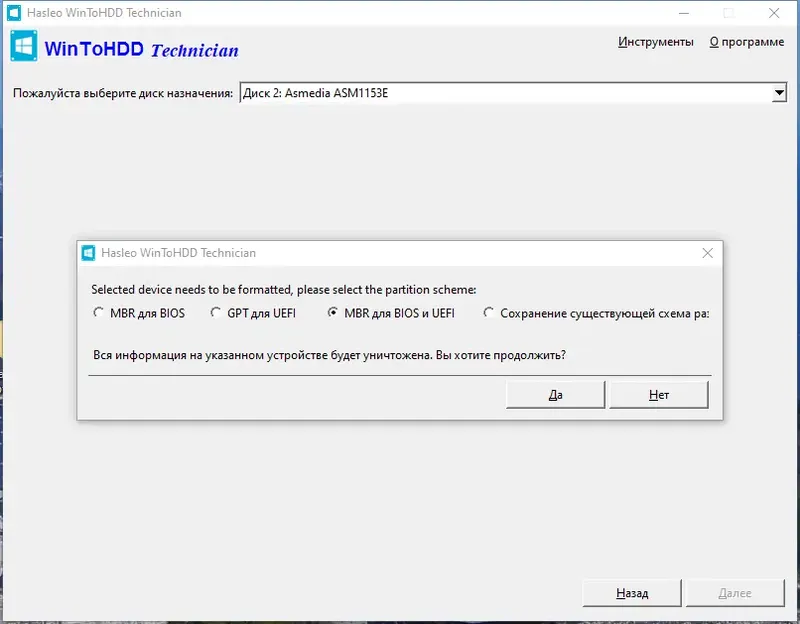Select 'MBR для BIOS и UEFI' radio button

[391, 313]
